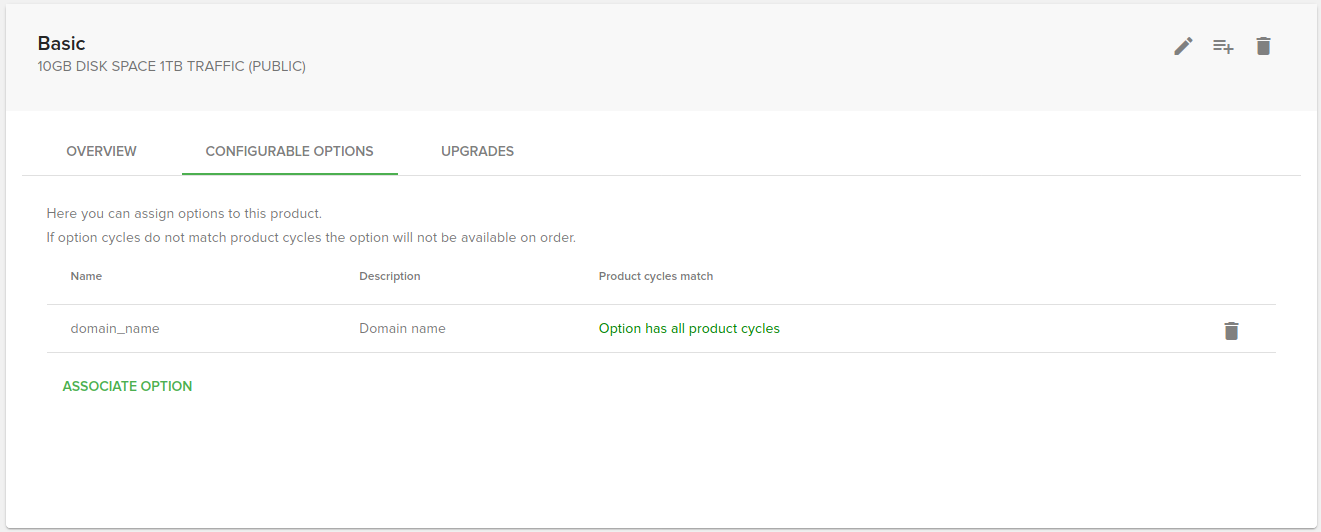The image size is (1321, 532).
Task: Click the blank space in domain_name row
Action: [x=1000, y=328]
